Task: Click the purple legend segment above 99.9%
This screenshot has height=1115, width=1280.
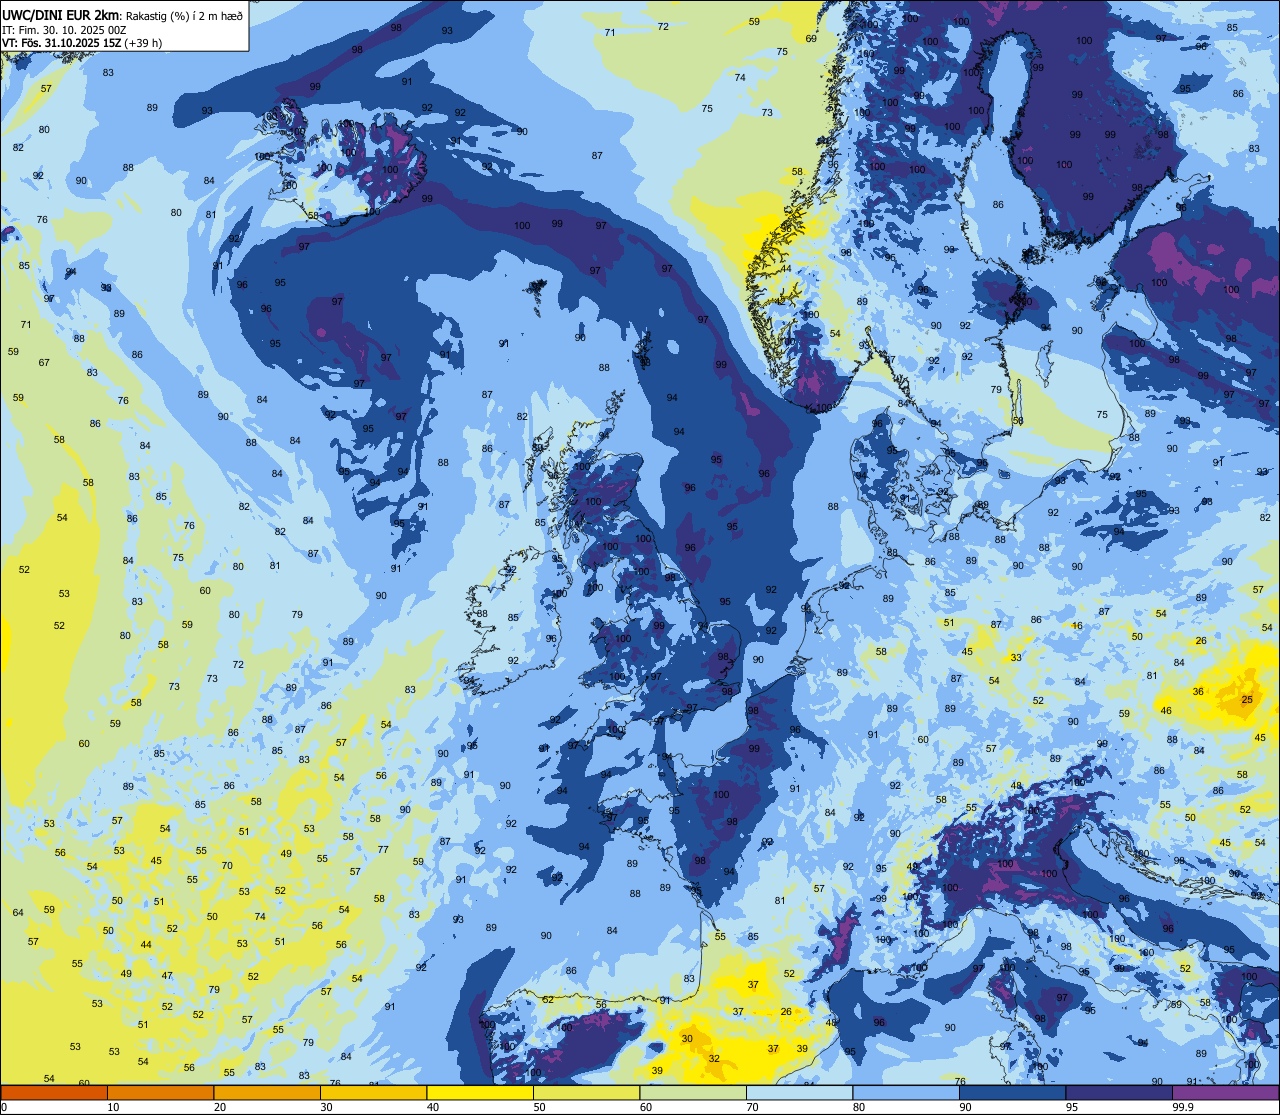Action: click(1225, 1092)
